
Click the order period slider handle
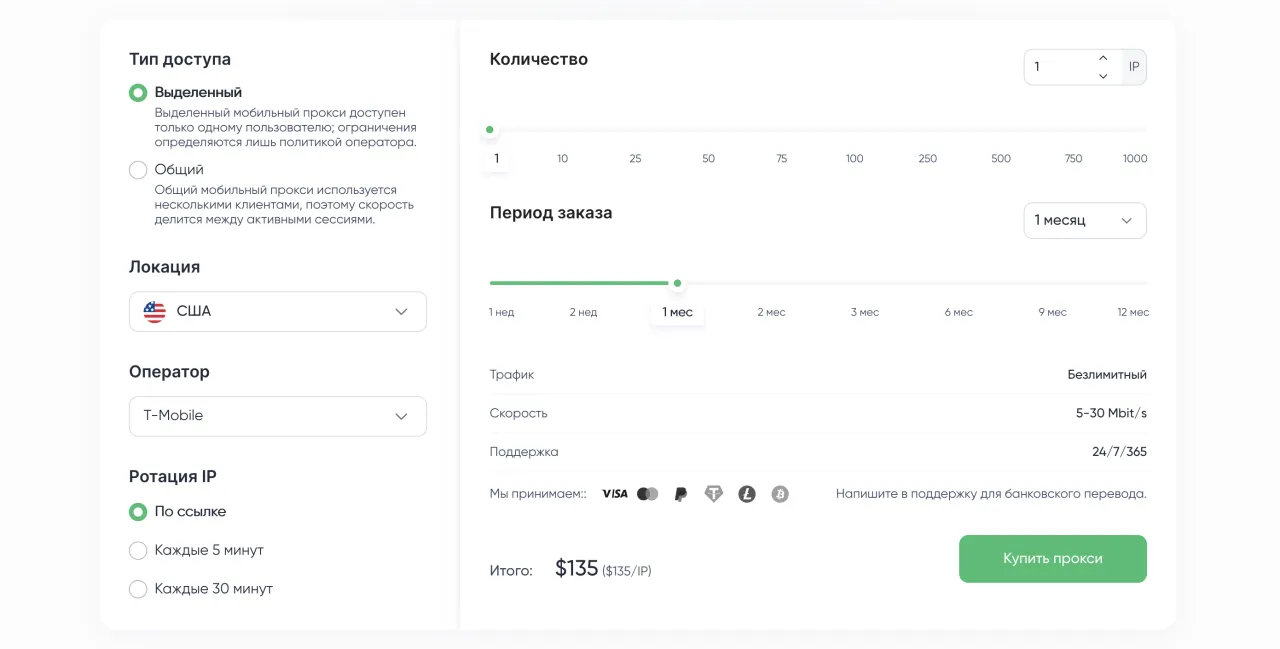[678, 283]
